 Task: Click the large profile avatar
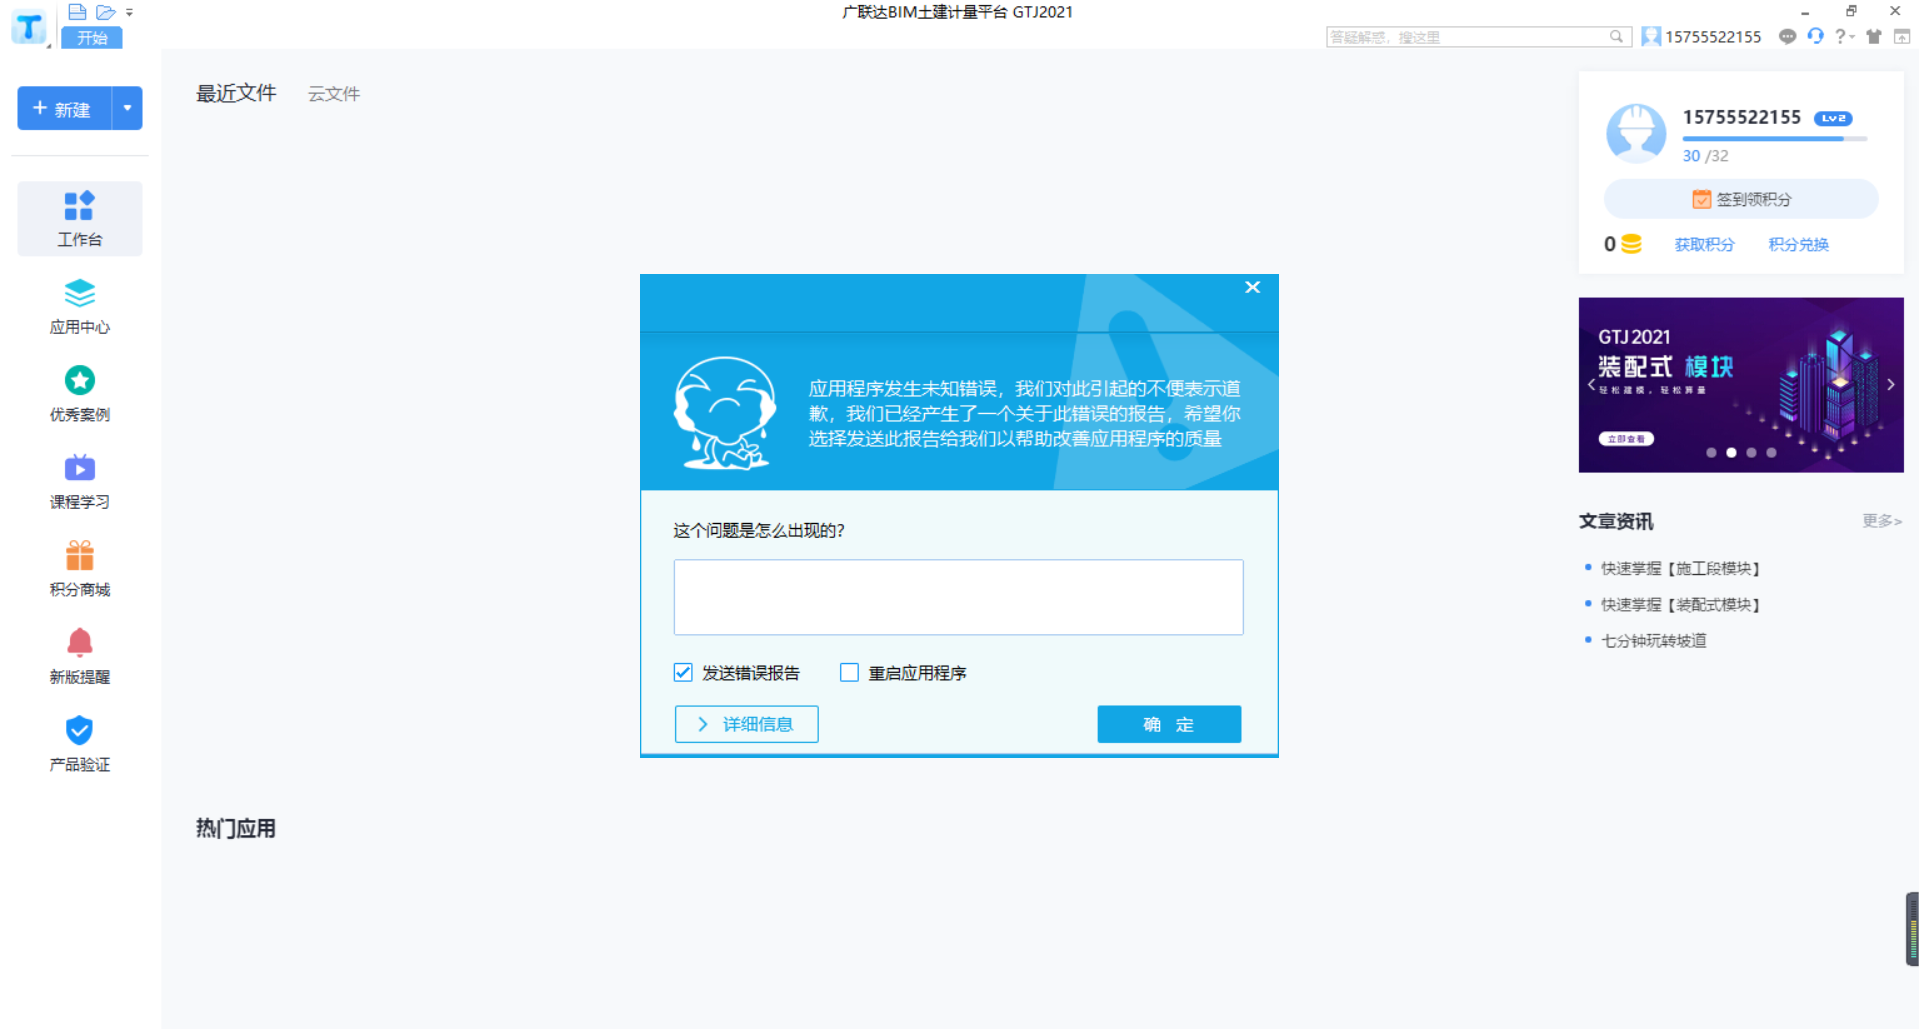[x=1636, y=133]
